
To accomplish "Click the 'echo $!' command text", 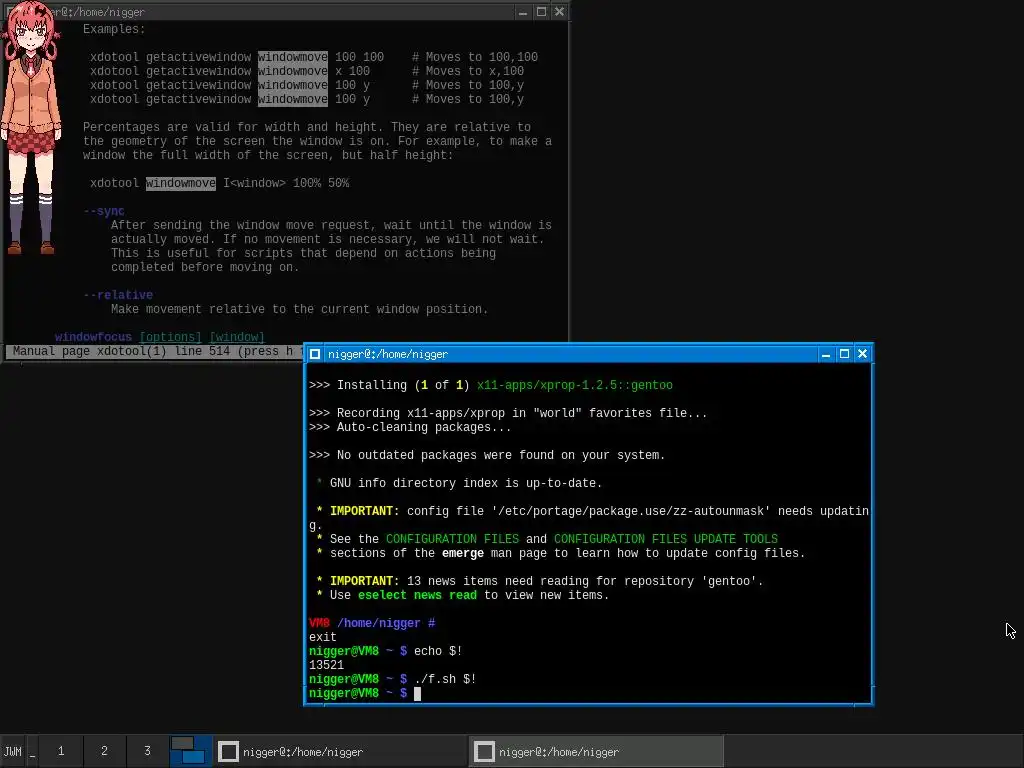I will 438,651.
